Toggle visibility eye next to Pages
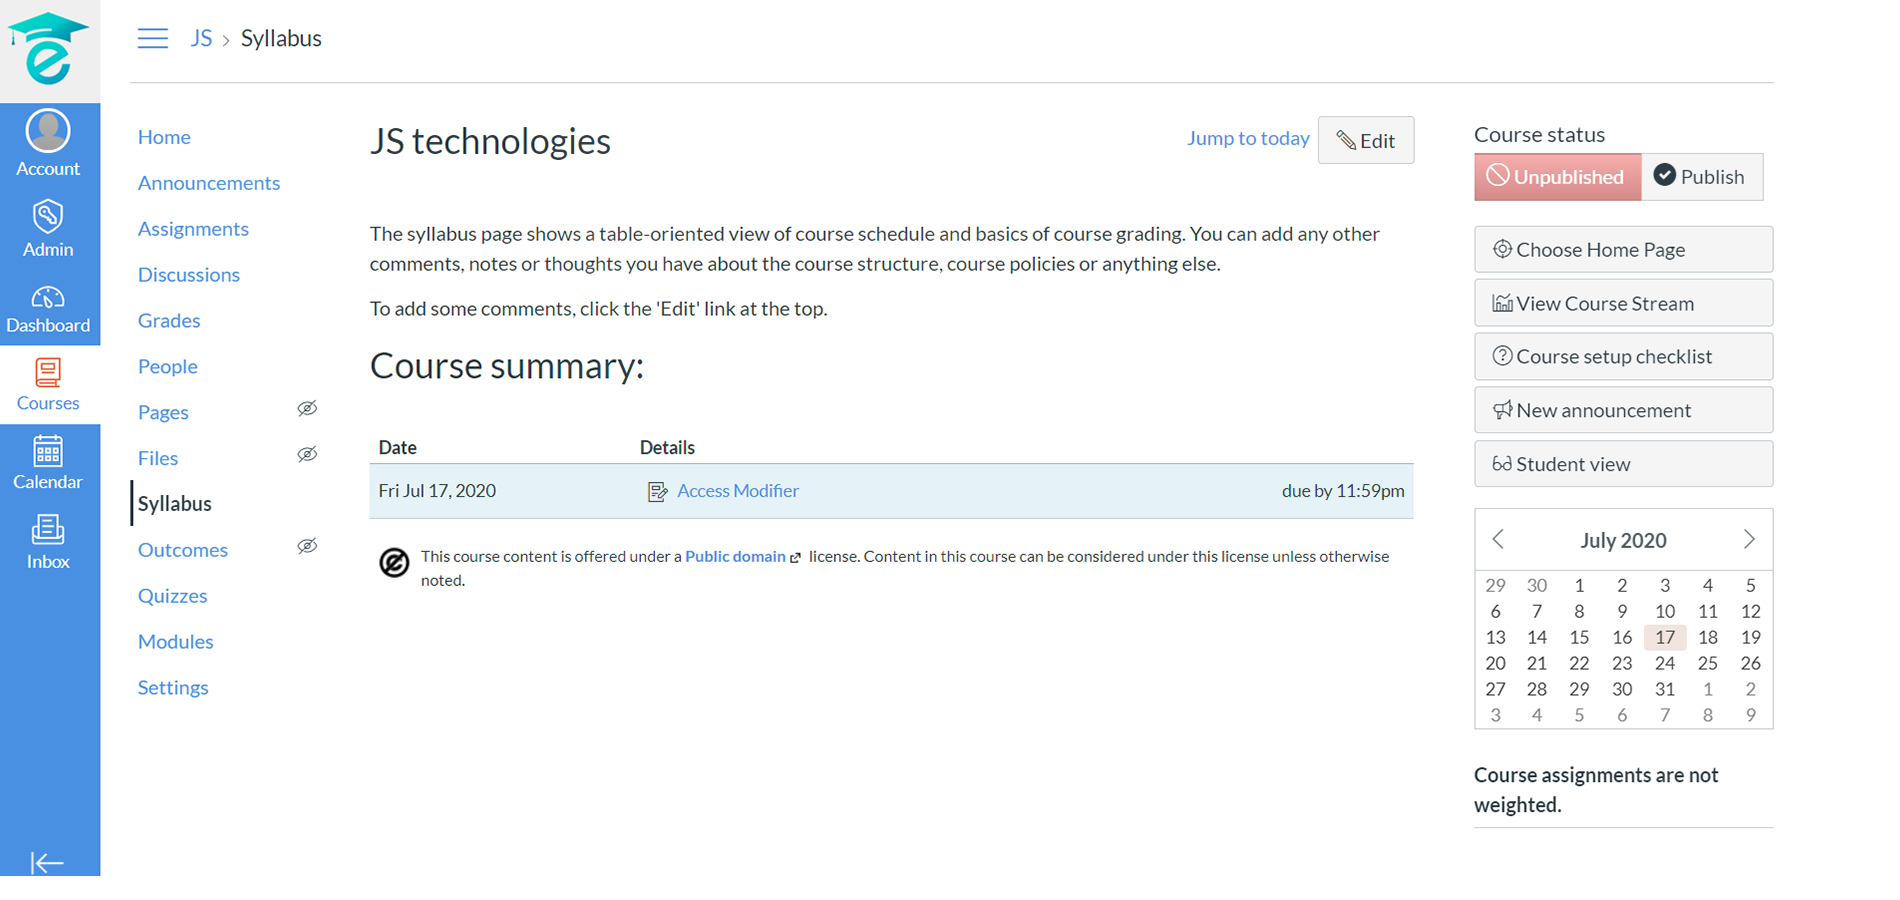1900x900 pixels. 307,409
